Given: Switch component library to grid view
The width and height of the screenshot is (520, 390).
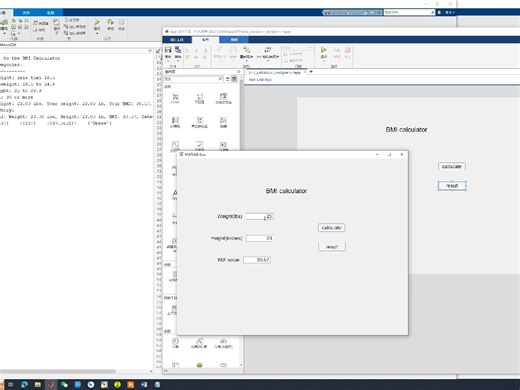Looking at the screenshot, I should tap(234, 79).
